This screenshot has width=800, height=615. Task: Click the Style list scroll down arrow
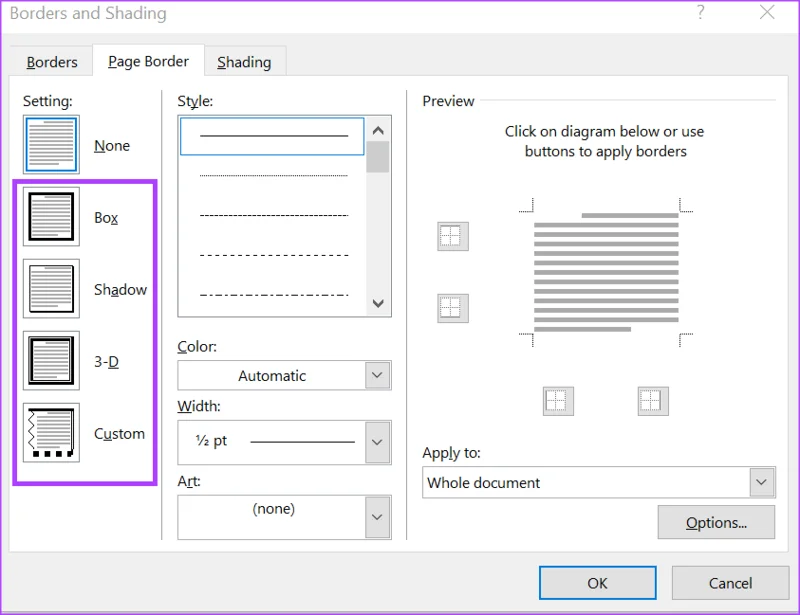coord(378,303)
